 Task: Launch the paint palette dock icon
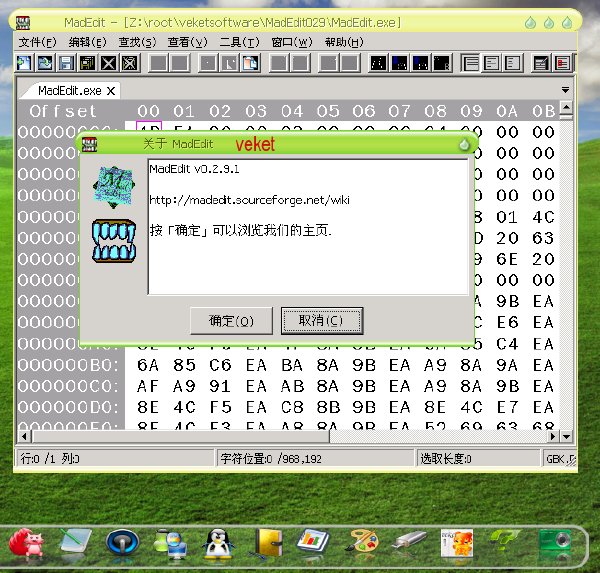[x=362, y=541]
